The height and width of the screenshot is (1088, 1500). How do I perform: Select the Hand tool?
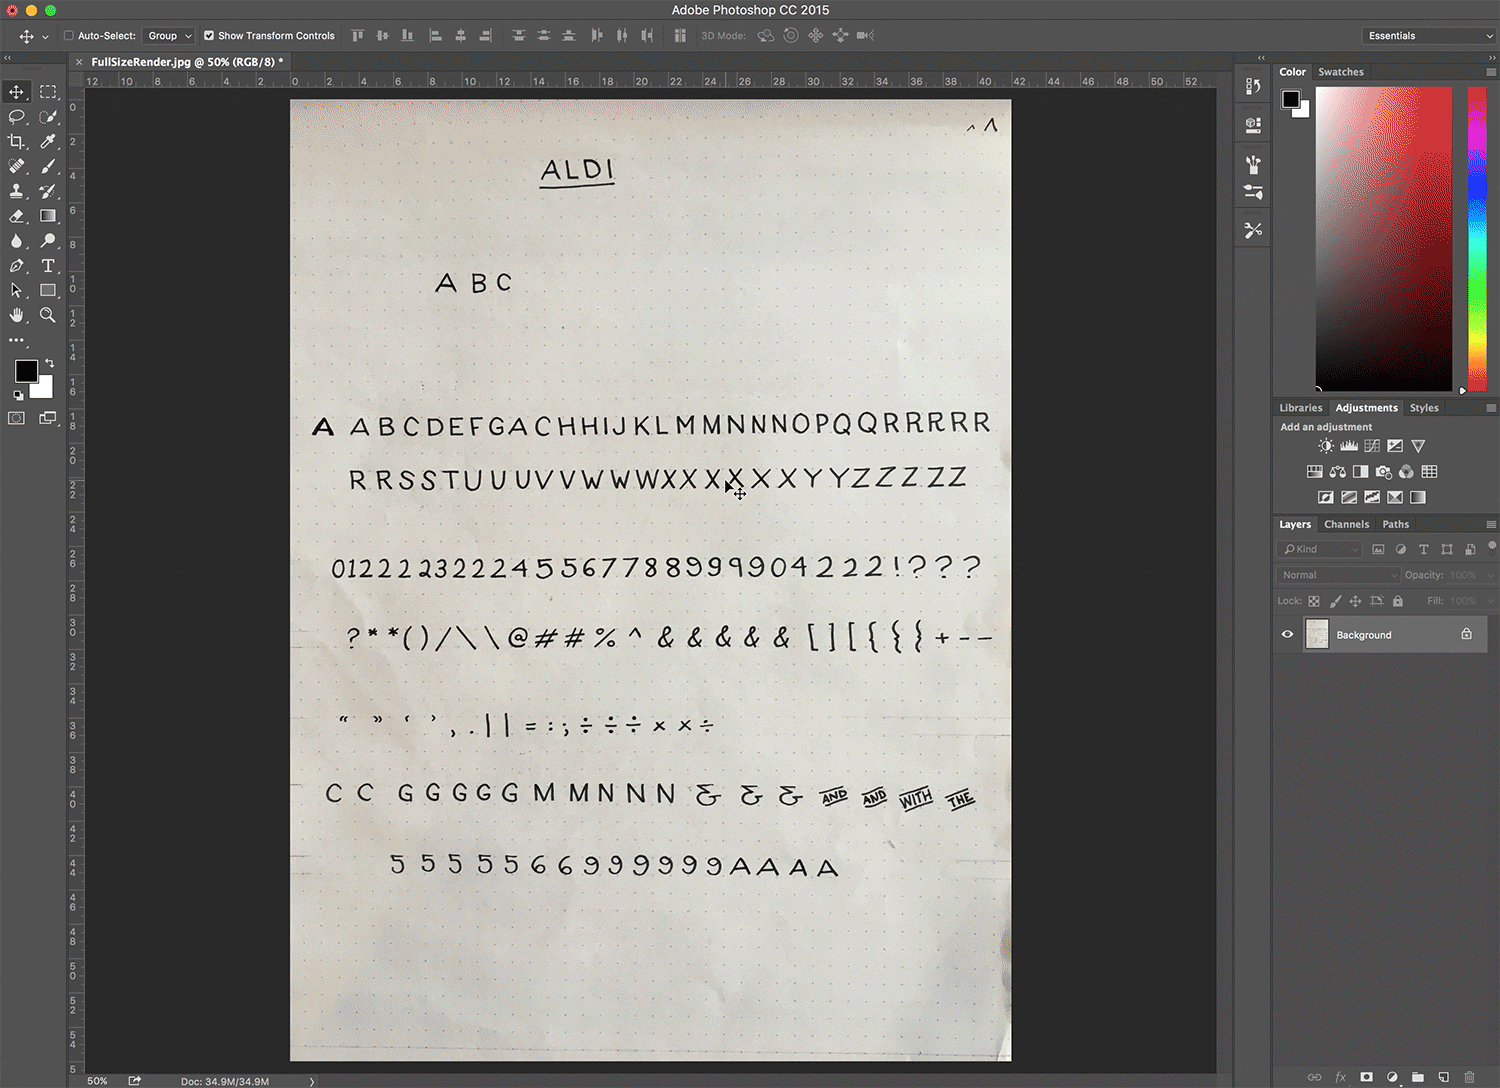[x=16, y=315]
